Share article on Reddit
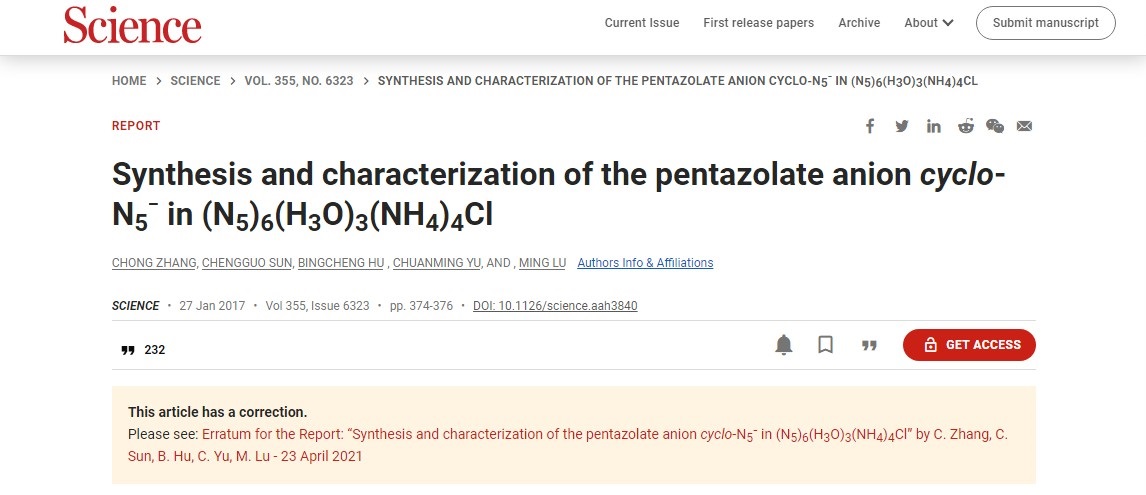This screenshot has width=1146, height=495. (x=965, y=126)
